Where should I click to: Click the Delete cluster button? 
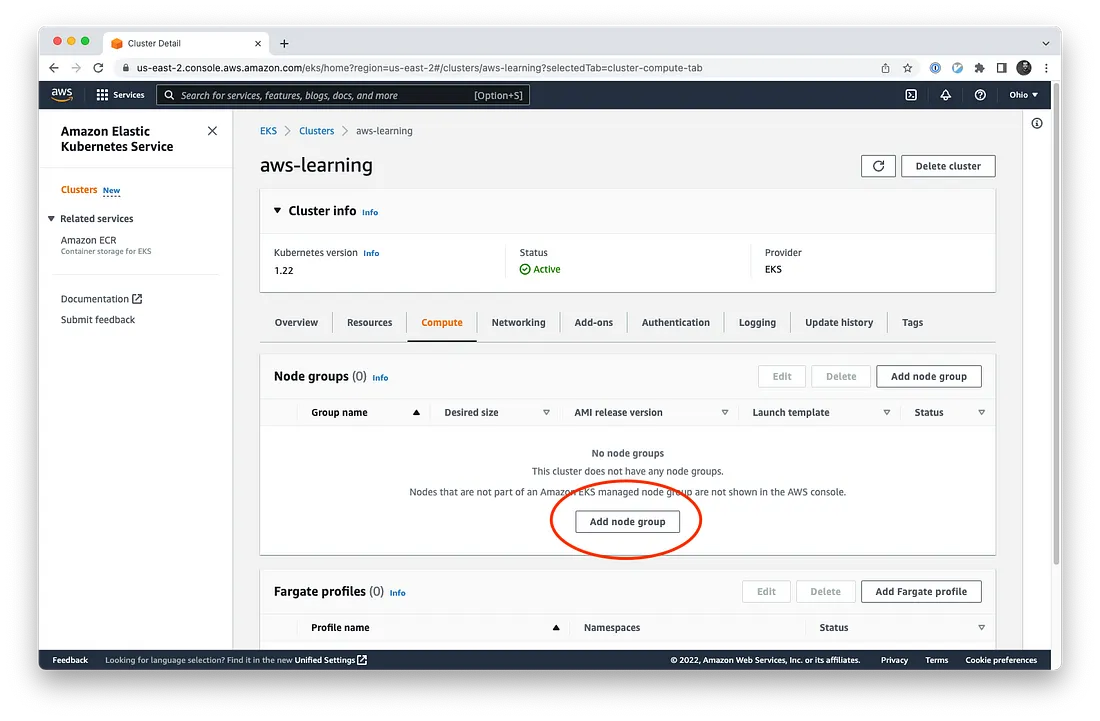(x=948, y=166)
